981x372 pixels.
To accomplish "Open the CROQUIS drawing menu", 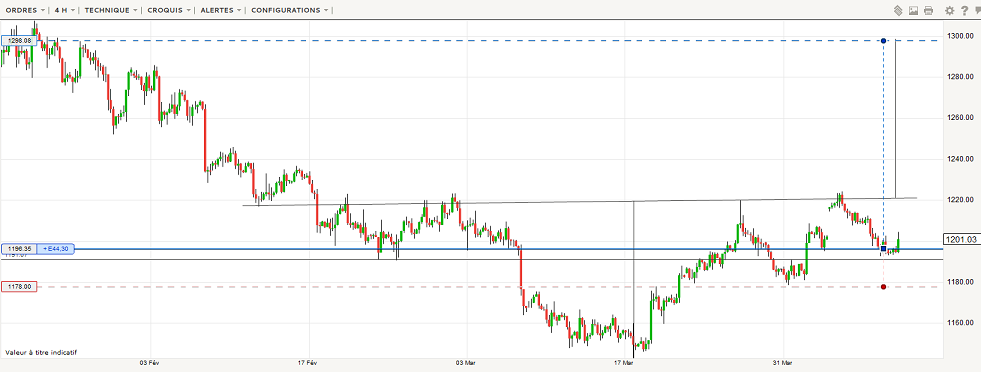I will coord(169,10).
